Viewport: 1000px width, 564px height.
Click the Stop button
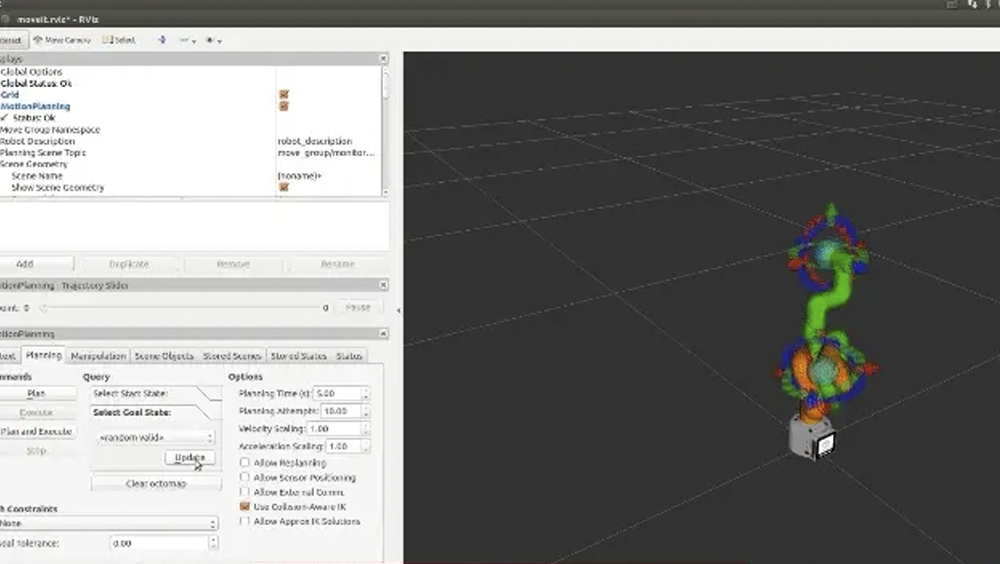point(36,450)
